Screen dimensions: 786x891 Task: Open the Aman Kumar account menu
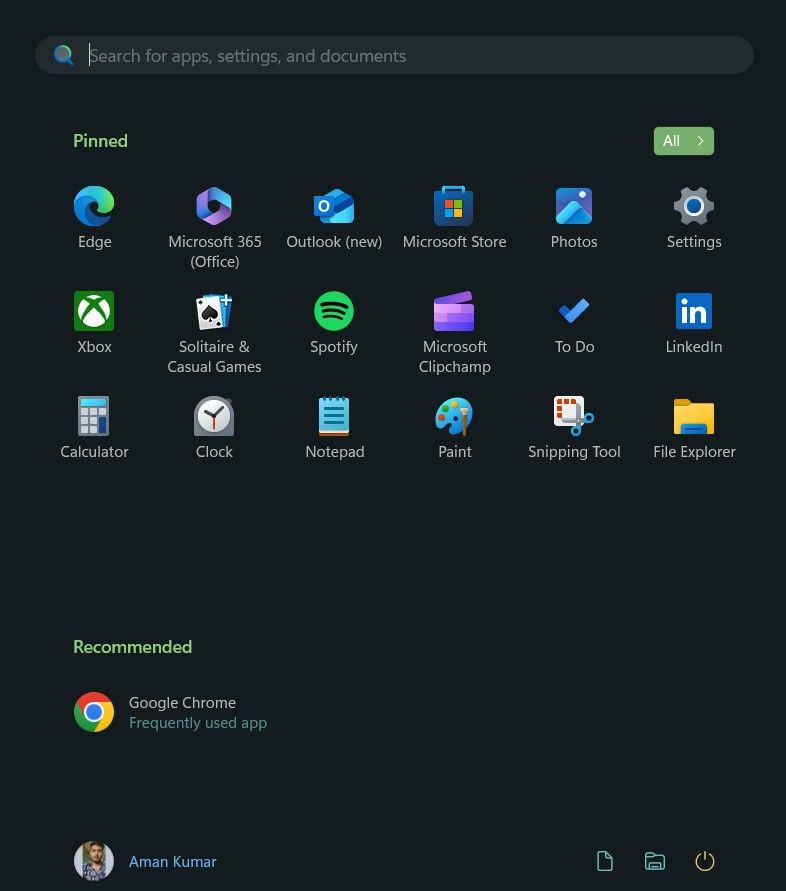[x=145, y=861]
